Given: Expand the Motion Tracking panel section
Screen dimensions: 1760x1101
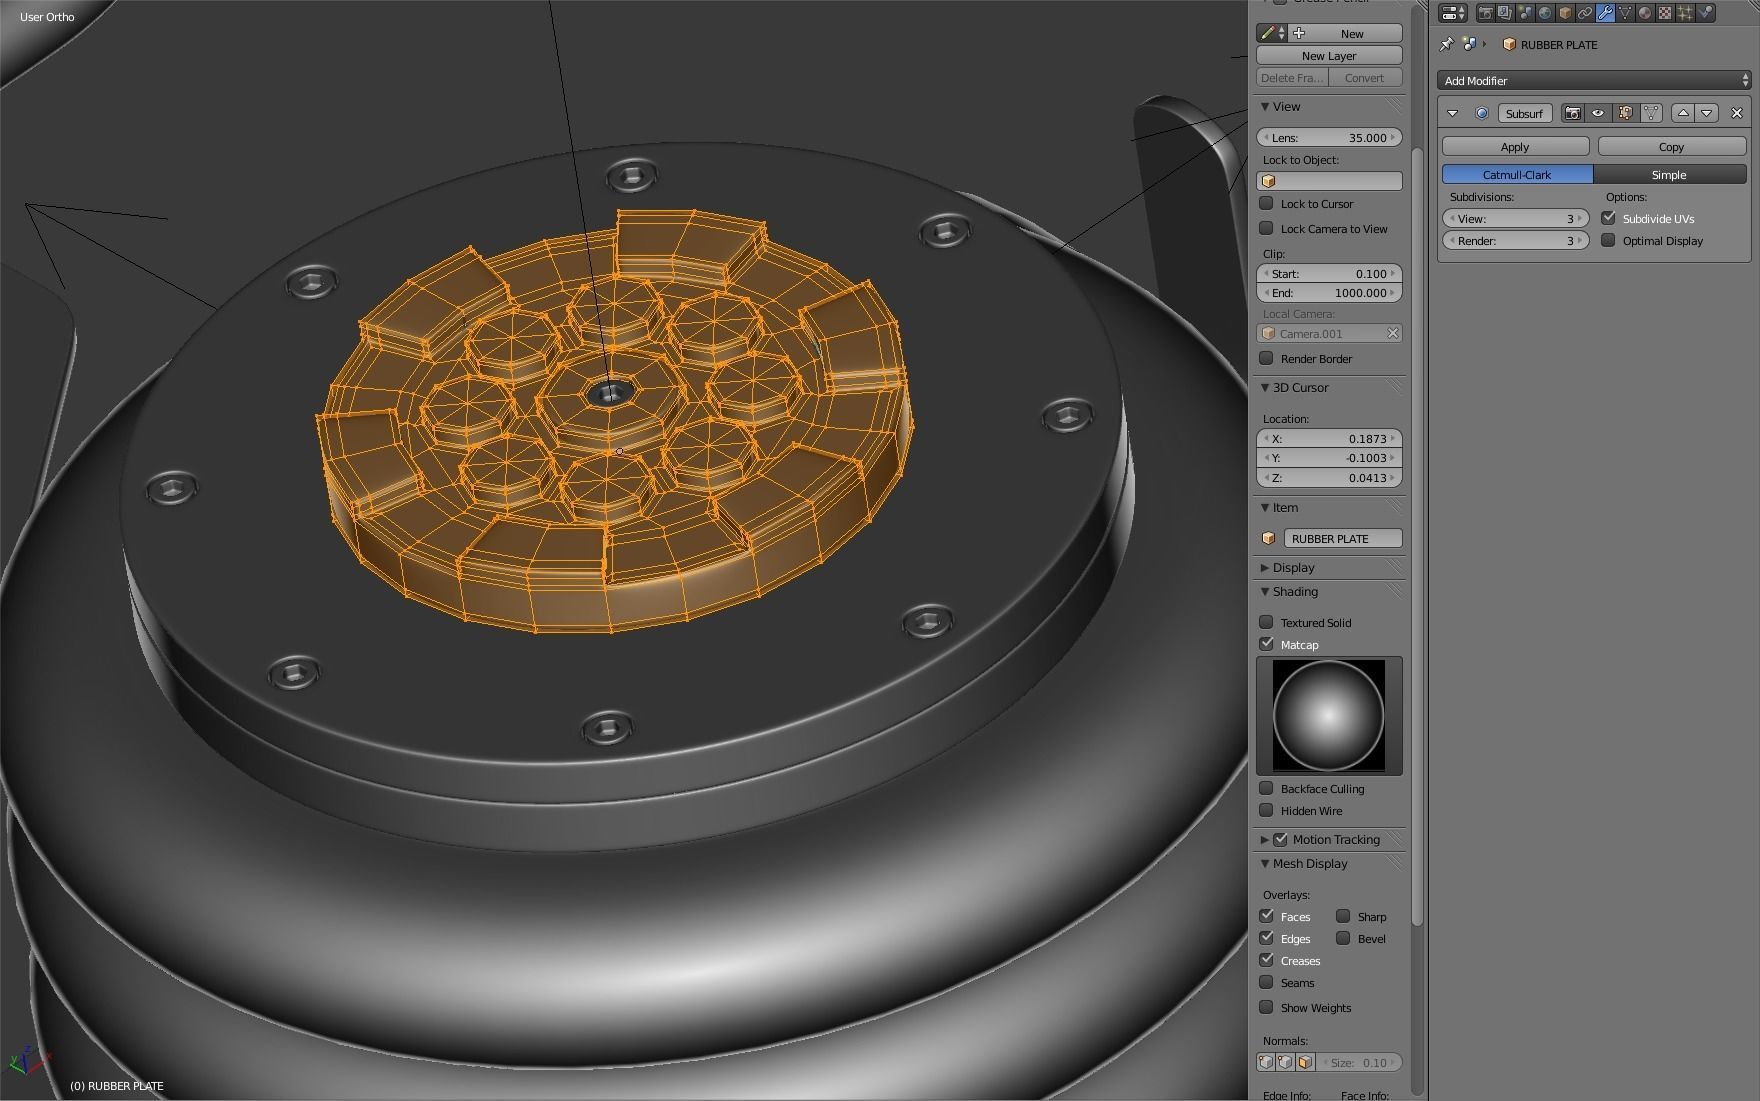Looking at the screenshot, I should pos(1264,839).
